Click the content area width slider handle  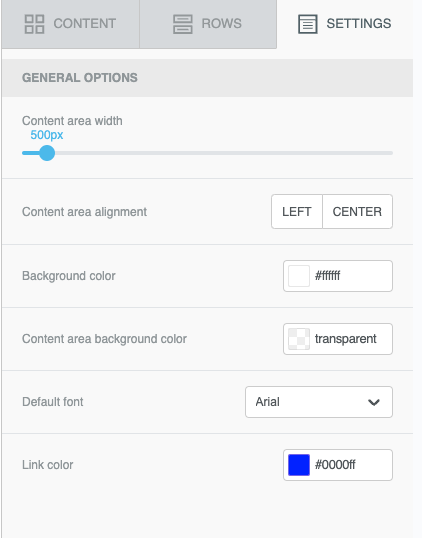tap(47, 153)
